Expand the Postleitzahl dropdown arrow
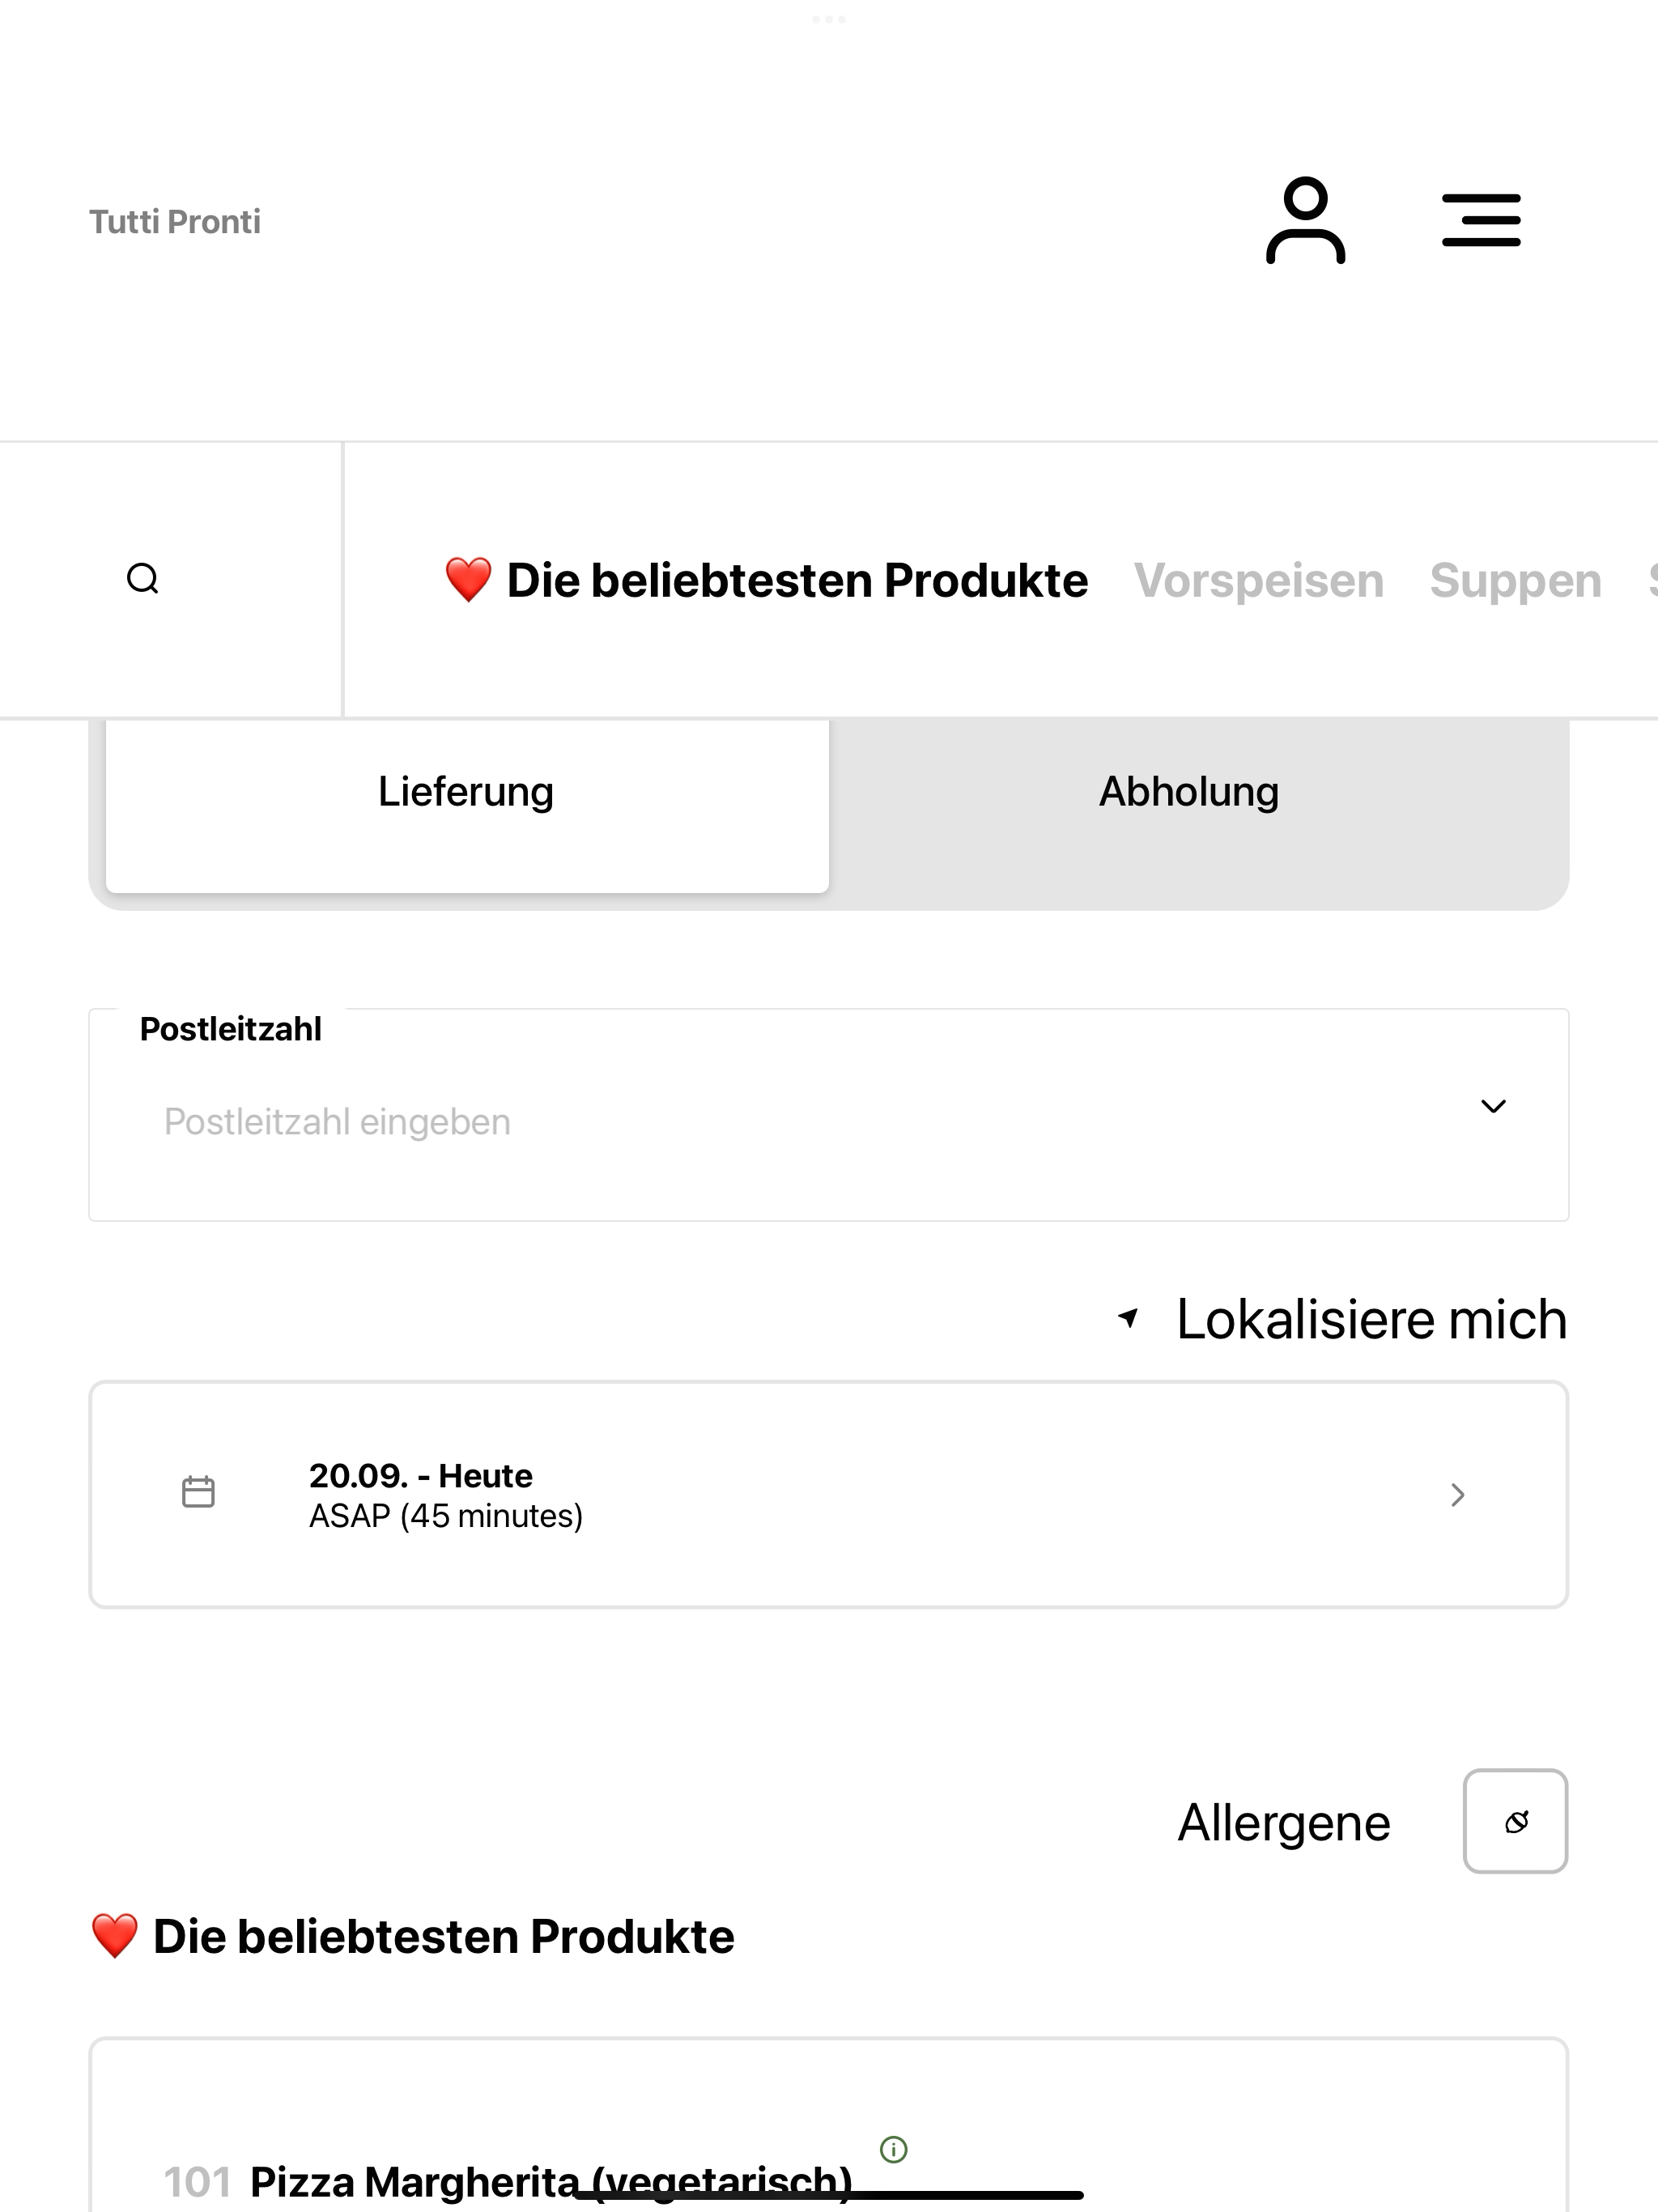The image size is (1658, 2212). pyautogui.click(x=1493, y=1106)
